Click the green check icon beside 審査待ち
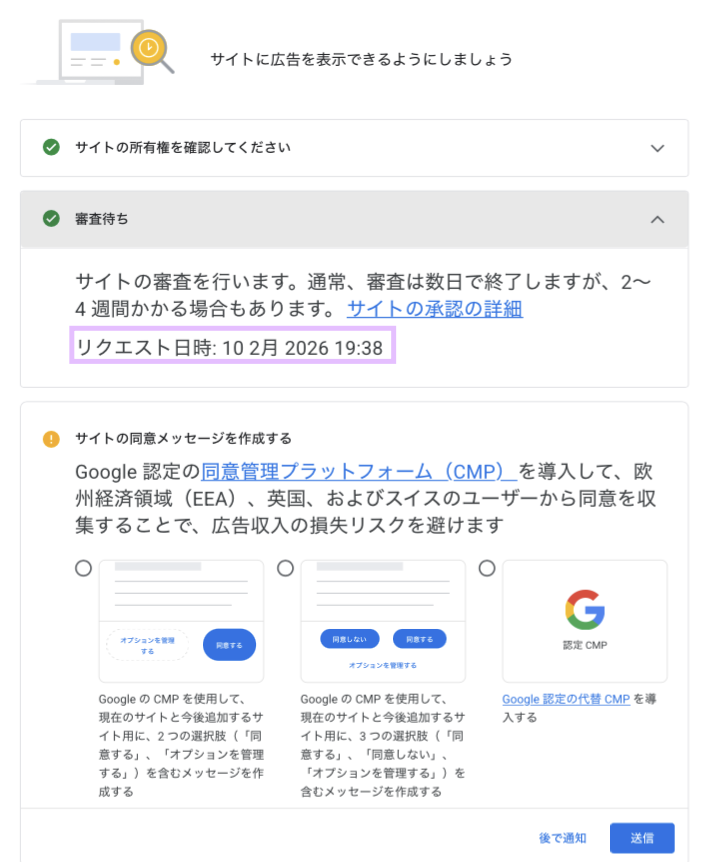 (x=51, y=218)
